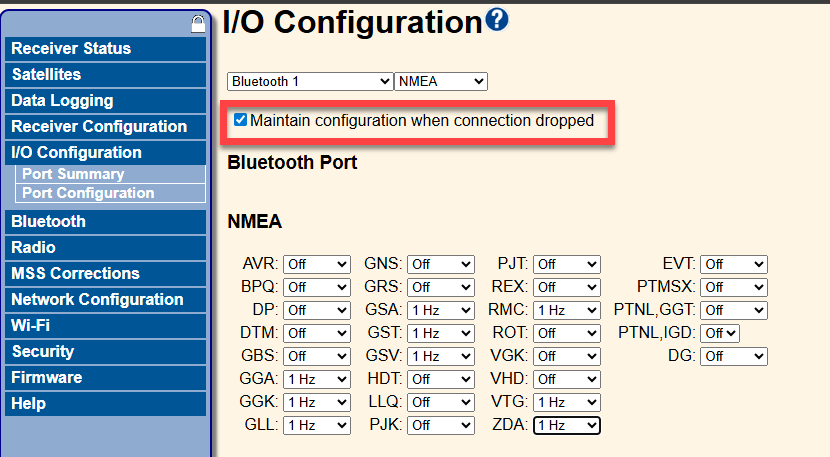Open the Firmware page
The height and width of the screenshot is (457, 830).
[x=46, y=377]
